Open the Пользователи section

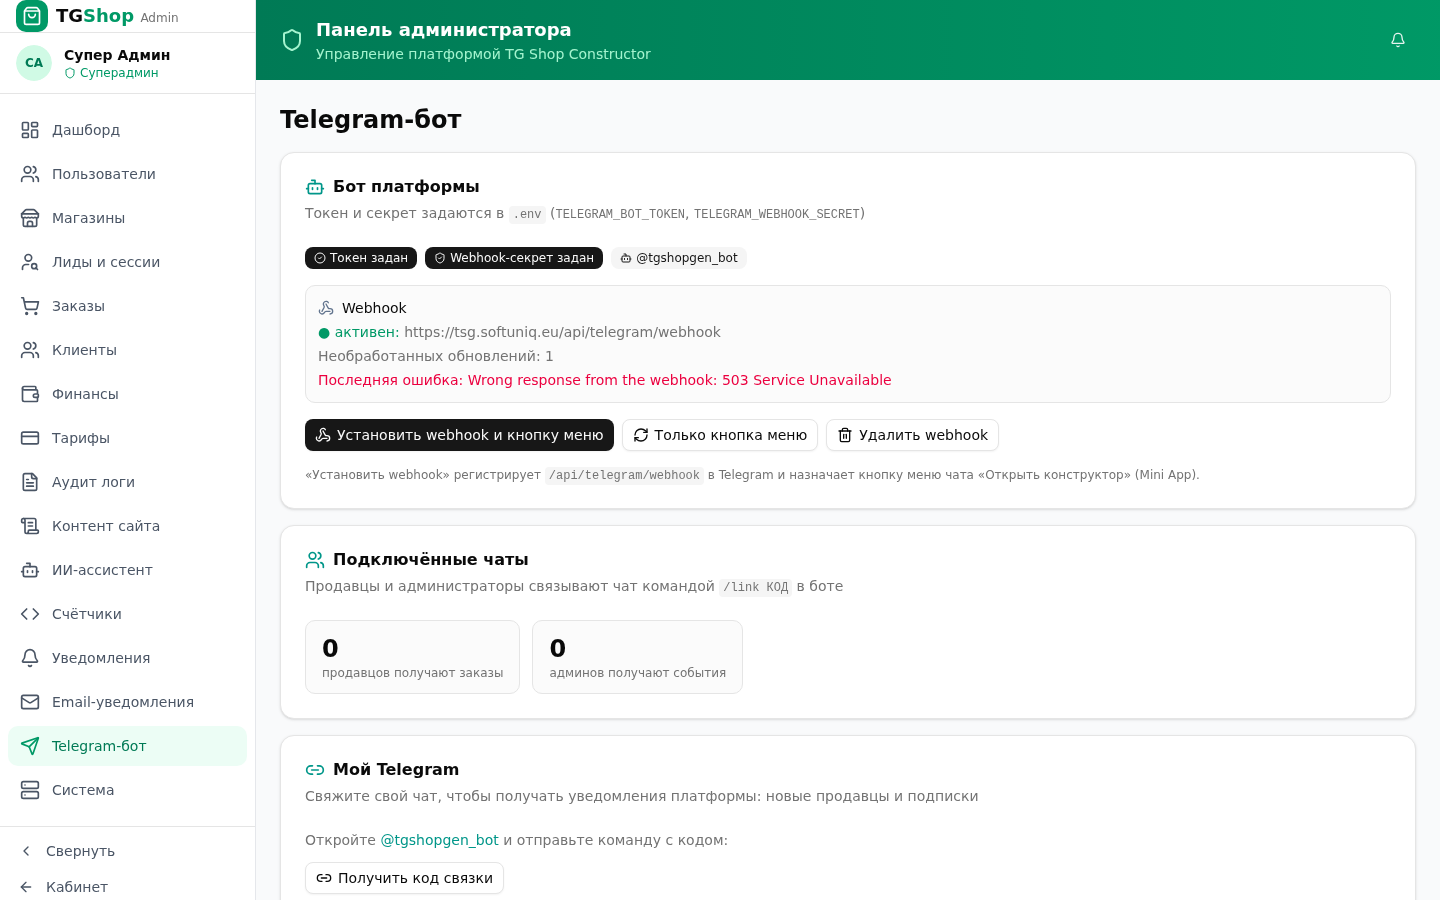pos(127,174)
